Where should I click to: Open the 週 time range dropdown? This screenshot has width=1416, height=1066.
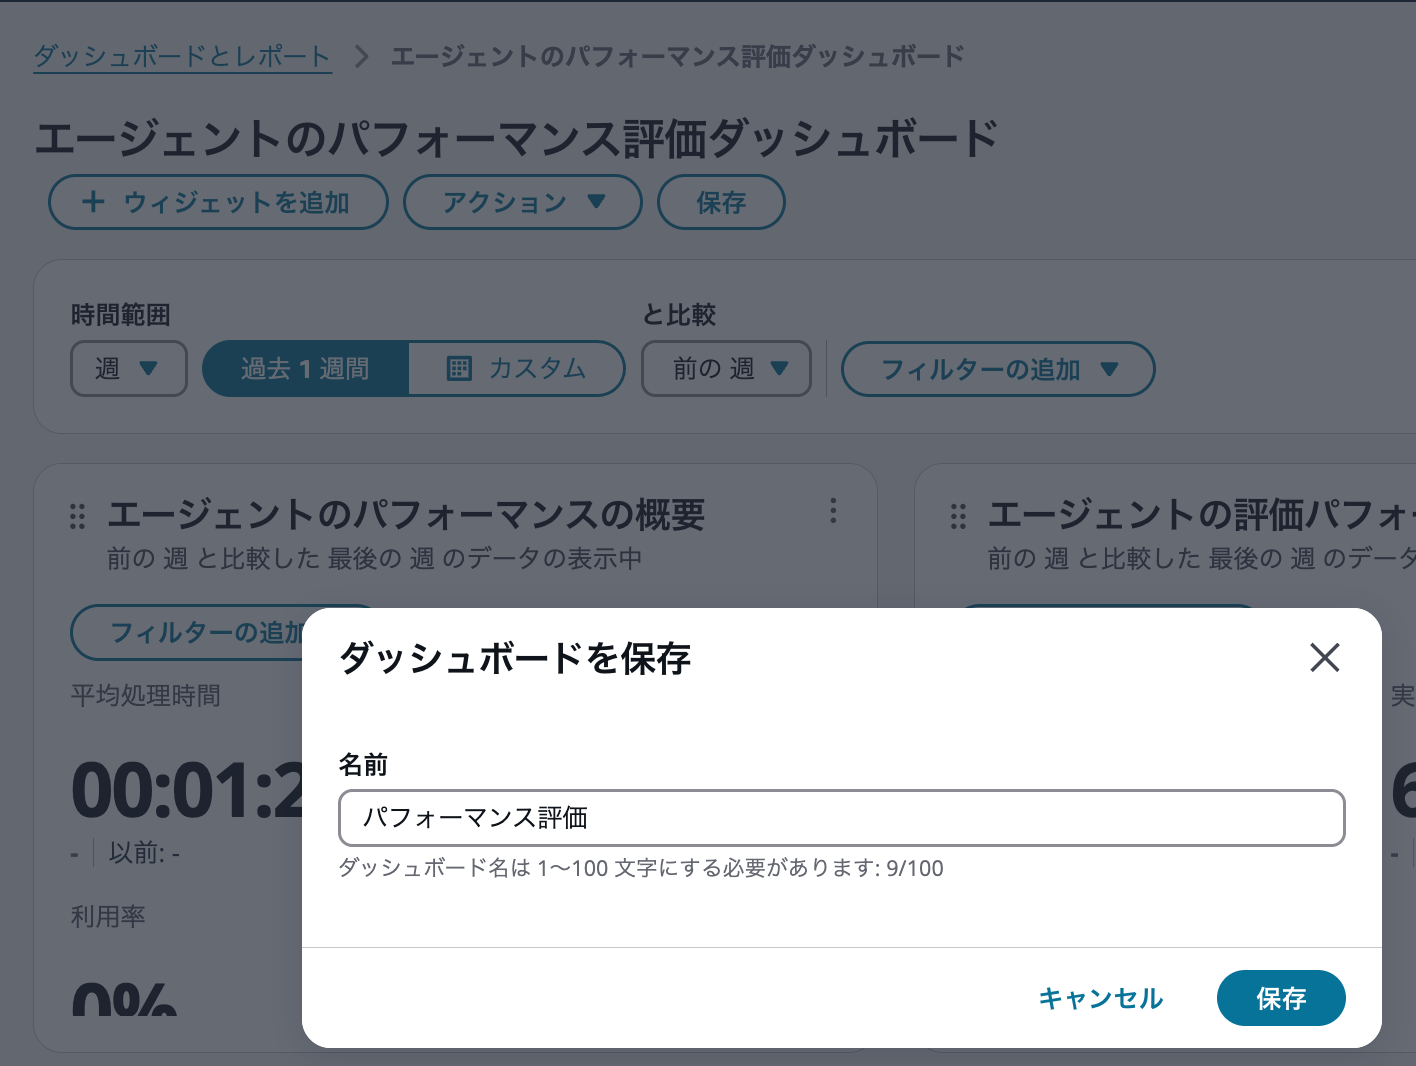click(129, 369)
